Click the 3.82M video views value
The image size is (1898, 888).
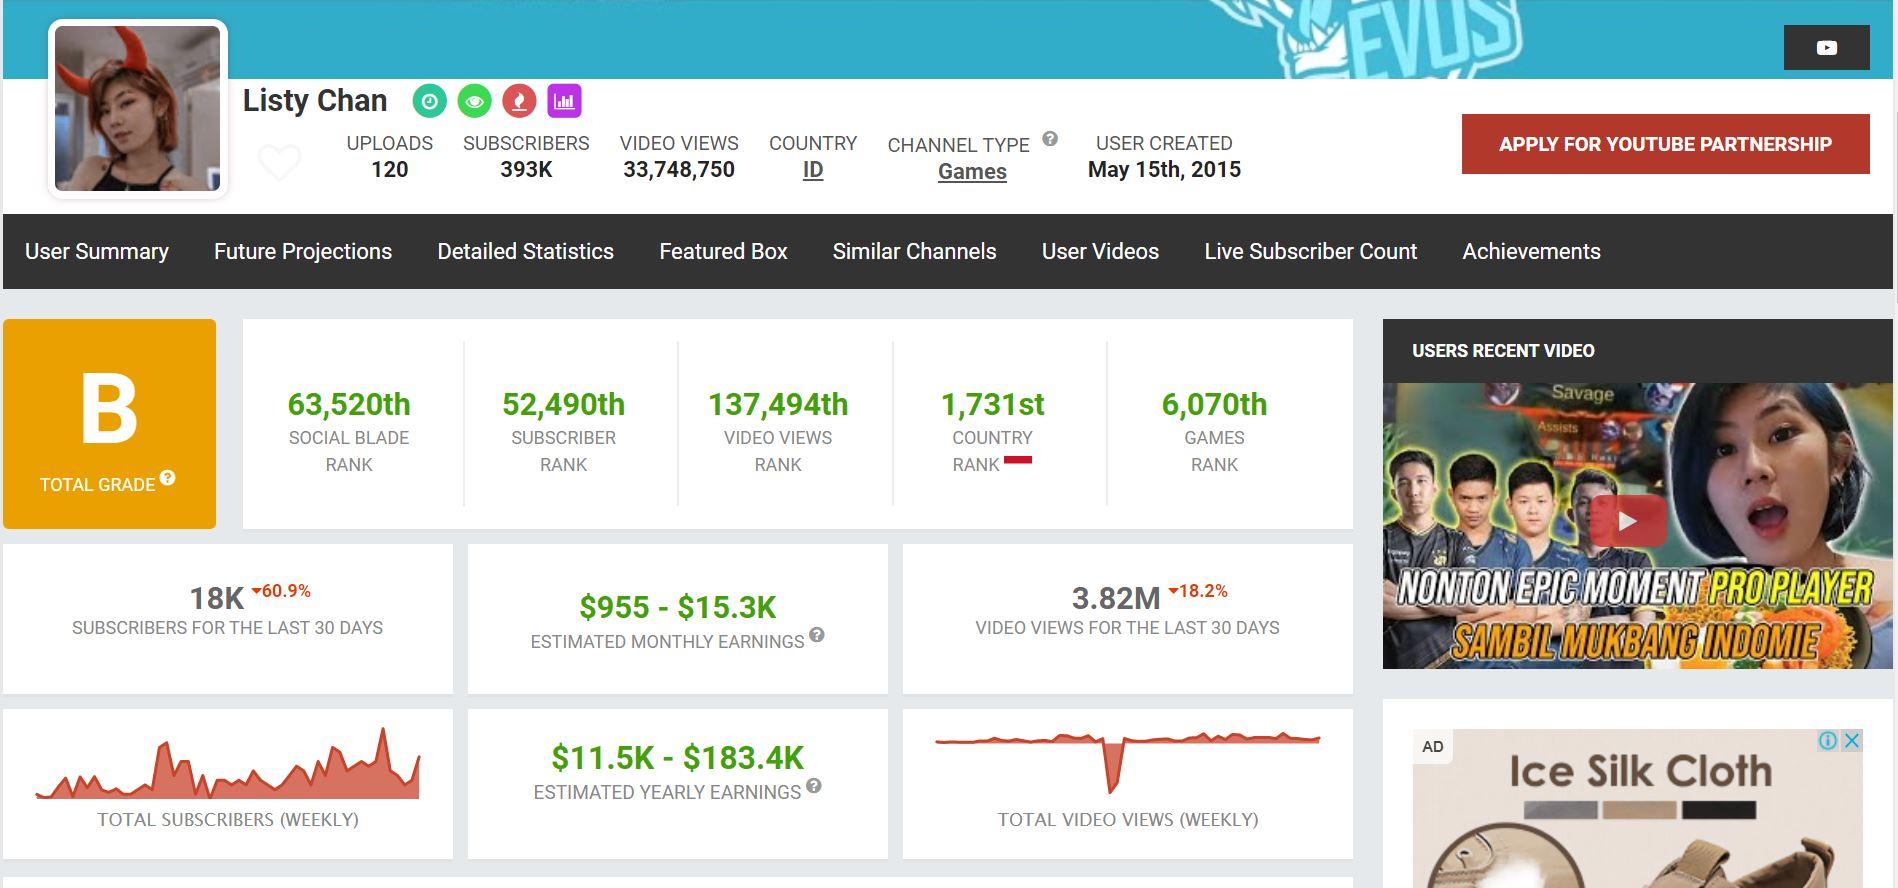point(1116,598)
